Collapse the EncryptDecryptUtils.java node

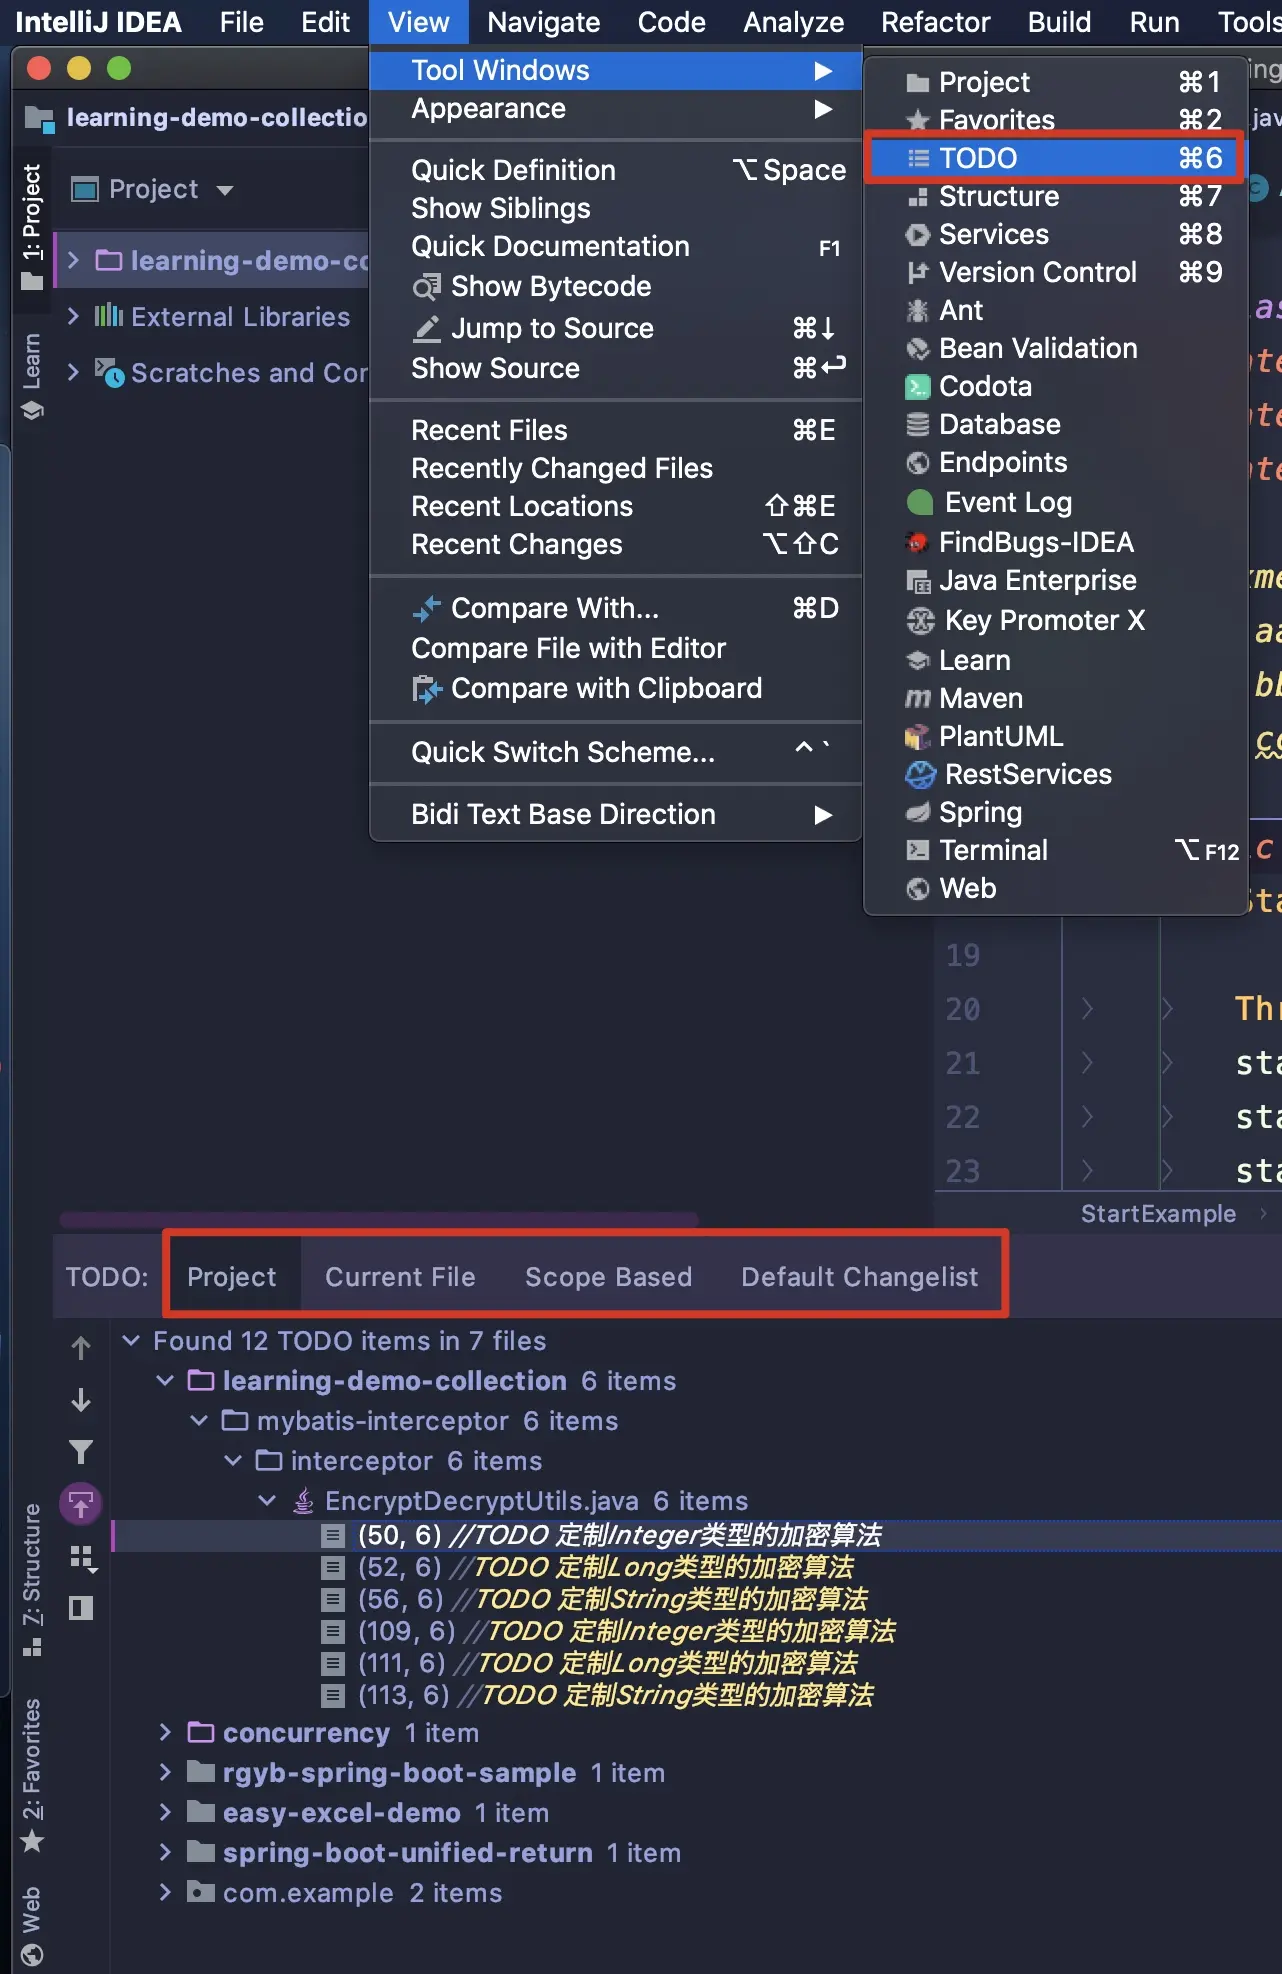point(267,1500)
